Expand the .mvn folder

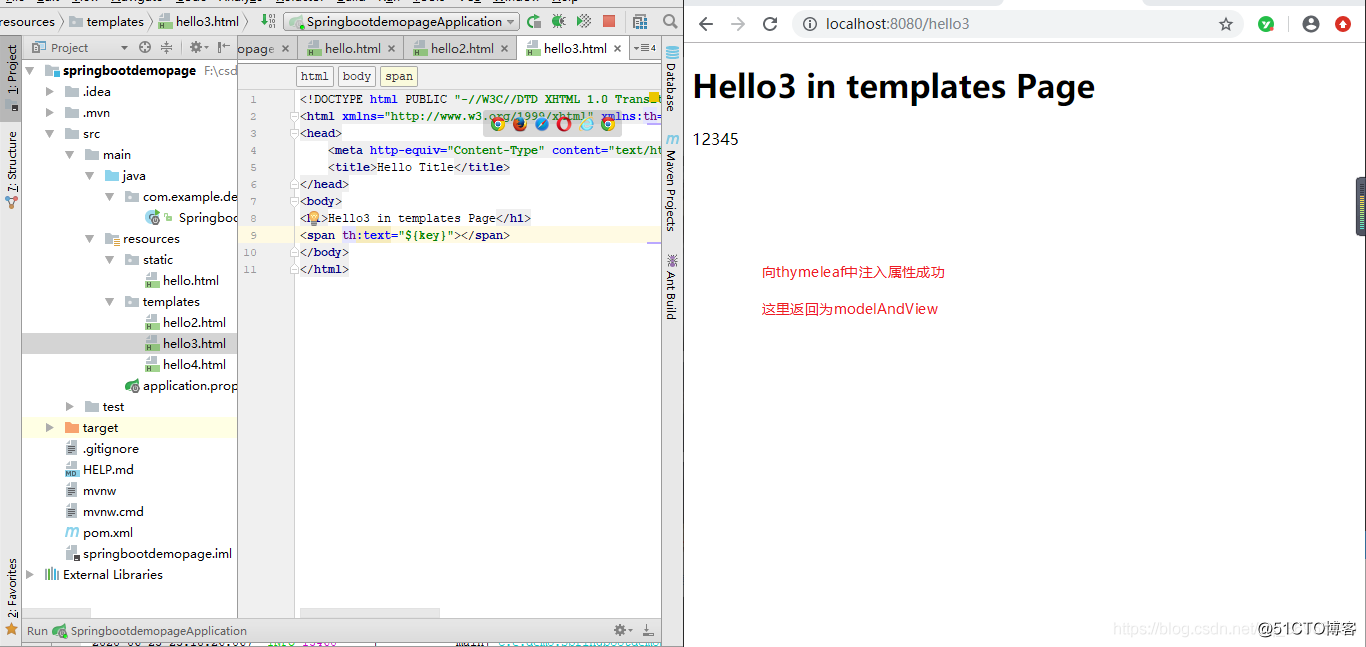point(50,113)
